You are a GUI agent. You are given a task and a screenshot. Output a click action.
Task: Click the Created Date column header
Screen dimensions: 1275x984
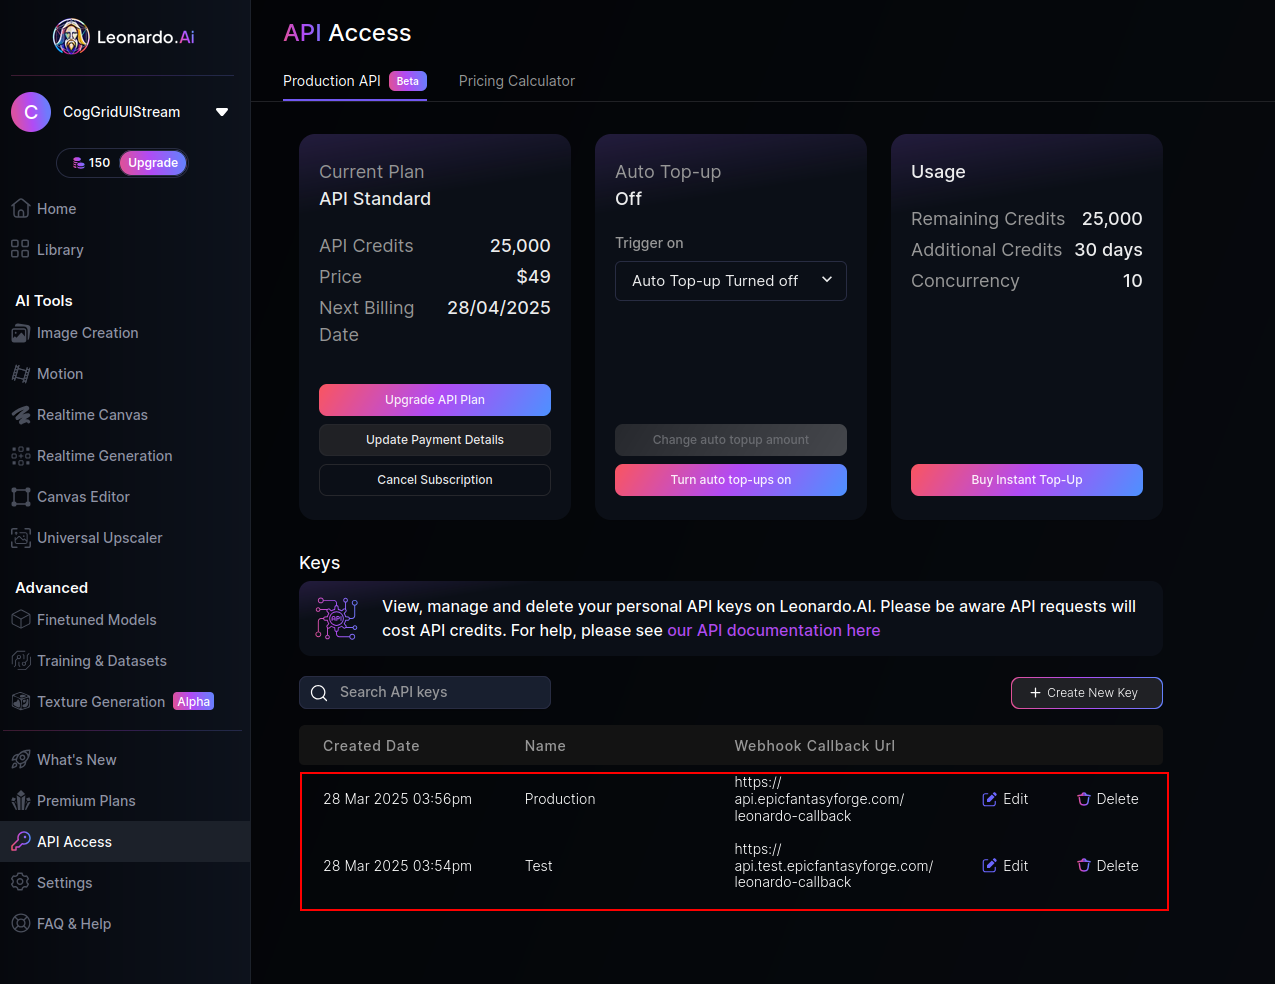click(371, 746)
